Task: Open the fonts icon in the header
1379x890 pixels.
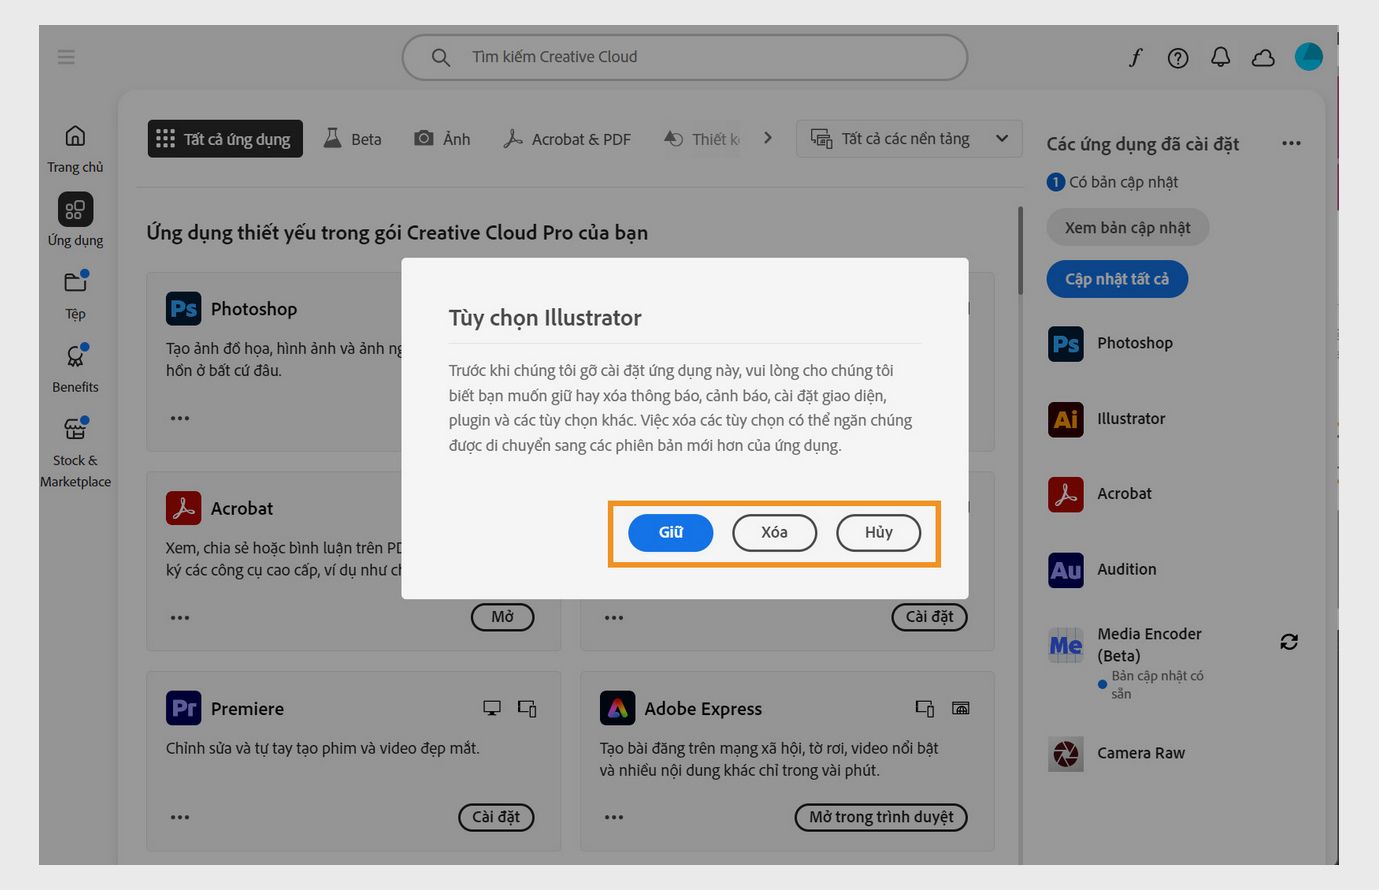Action: [1135, 58]
